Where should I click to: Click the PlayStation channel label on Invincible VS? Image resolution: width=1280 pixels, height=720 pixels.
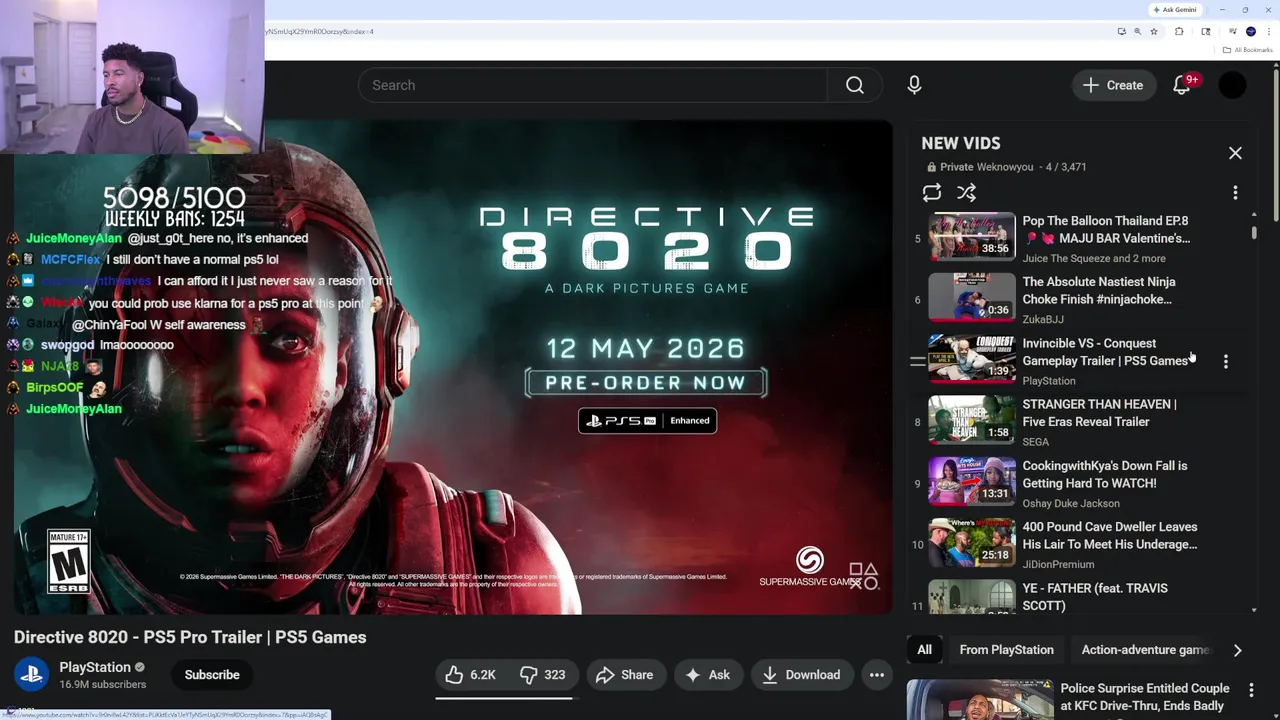point(1049,381)
